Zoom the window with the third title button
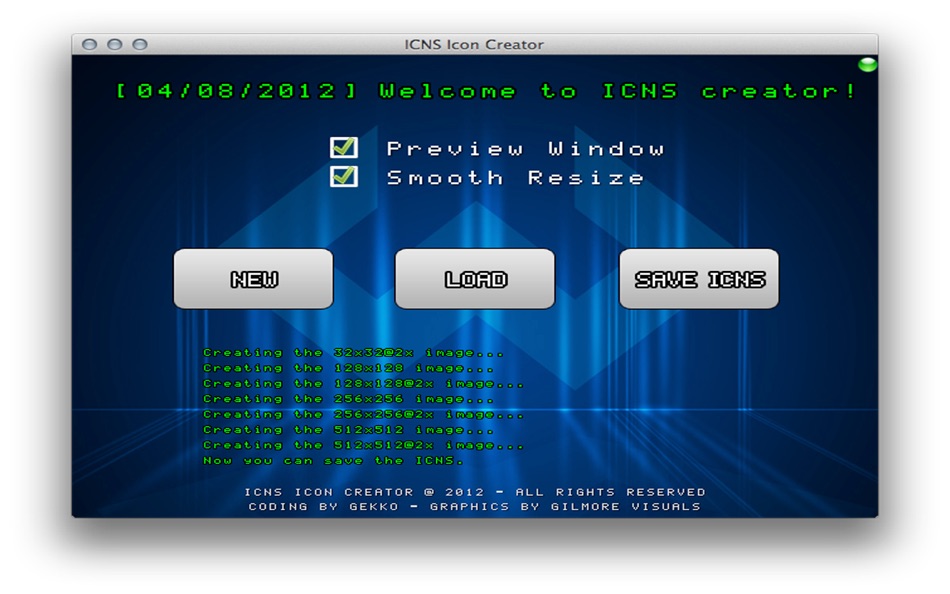The height and width of the screenshot is (594, 950). 140,44
